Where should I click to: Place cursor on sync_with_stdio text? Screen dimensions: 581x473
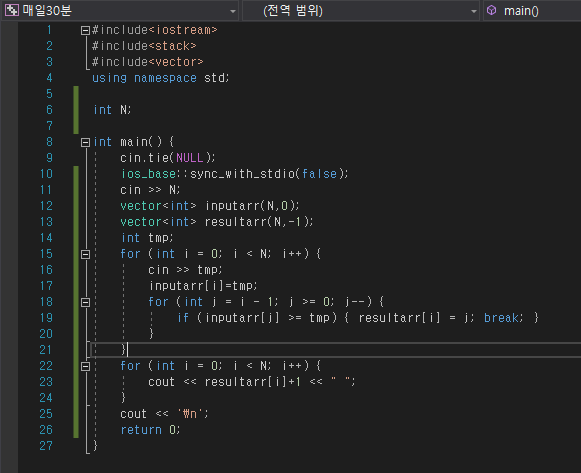pyautogui.click(x=242, y=174)
